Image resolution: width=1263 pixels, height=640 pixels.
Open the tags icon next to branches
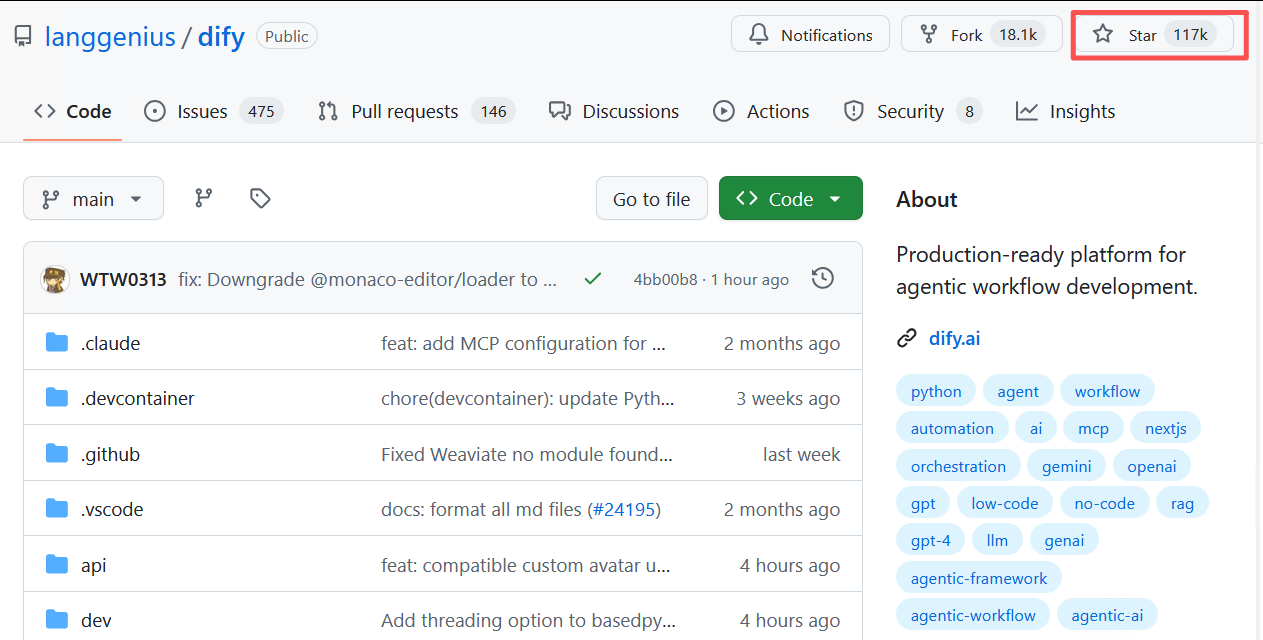pos(260,198)
